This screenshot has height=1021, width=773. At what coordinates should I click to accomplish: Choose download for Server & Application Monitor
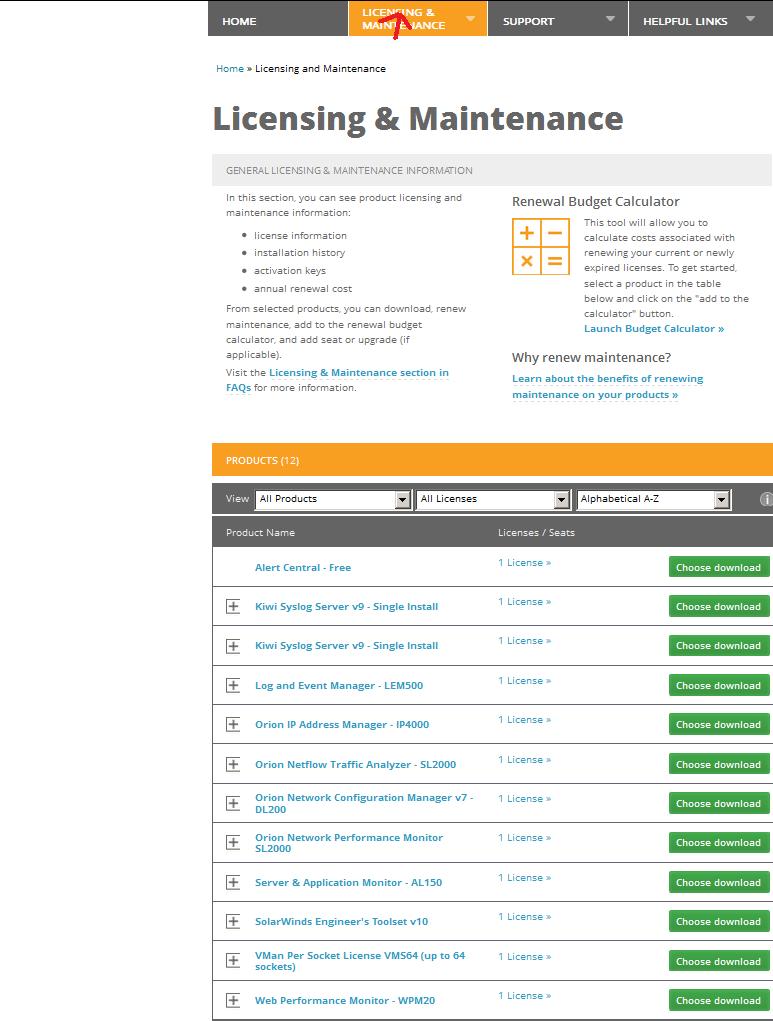click(719, 882)
